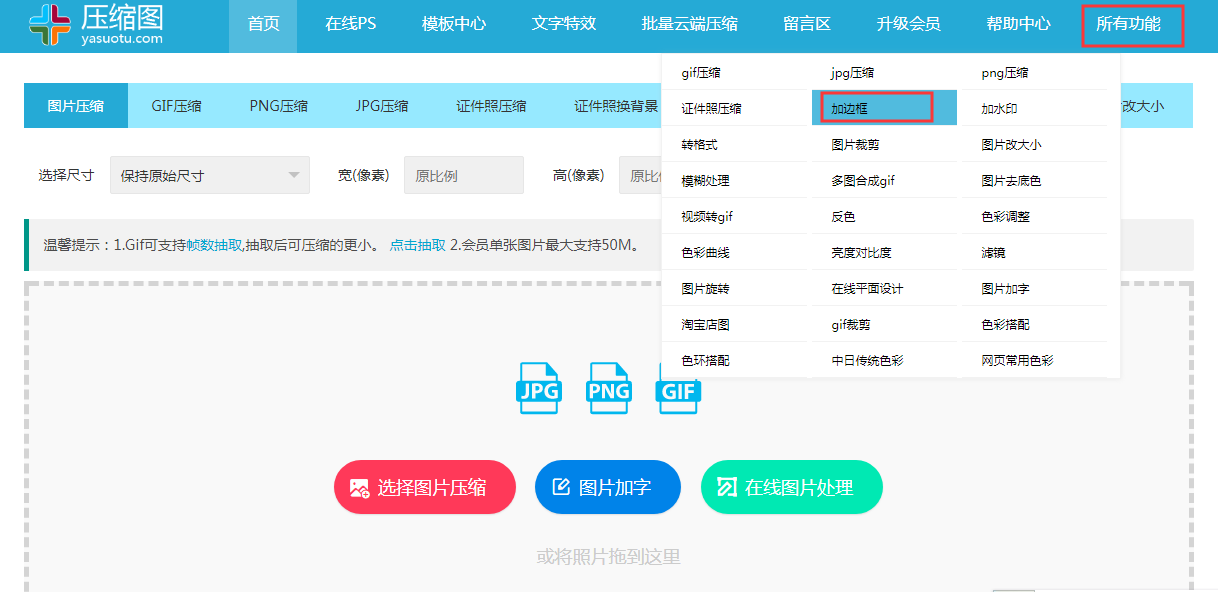1218x592 pixels.
Task: Choose gif裁剪 in the dropdown menu
Action: coord(851,325)
